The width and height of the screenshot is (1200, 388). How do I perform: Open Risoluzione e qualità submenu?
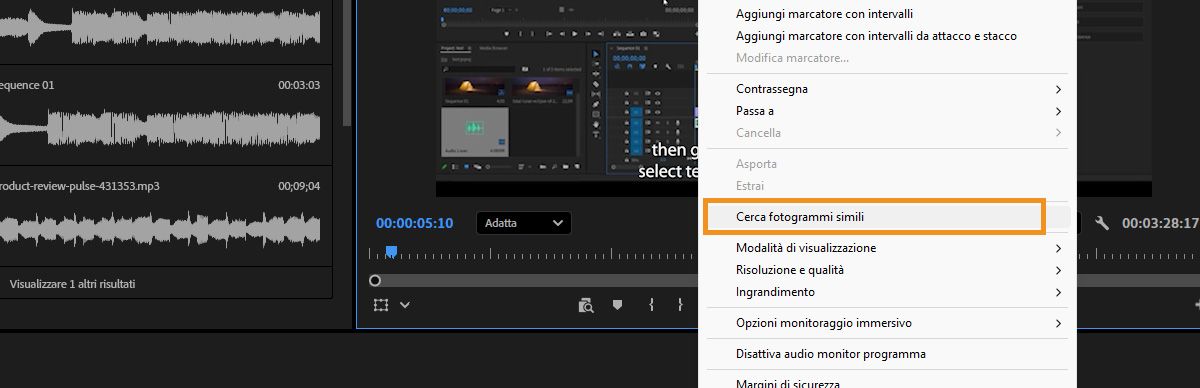(x=888, y=270)
